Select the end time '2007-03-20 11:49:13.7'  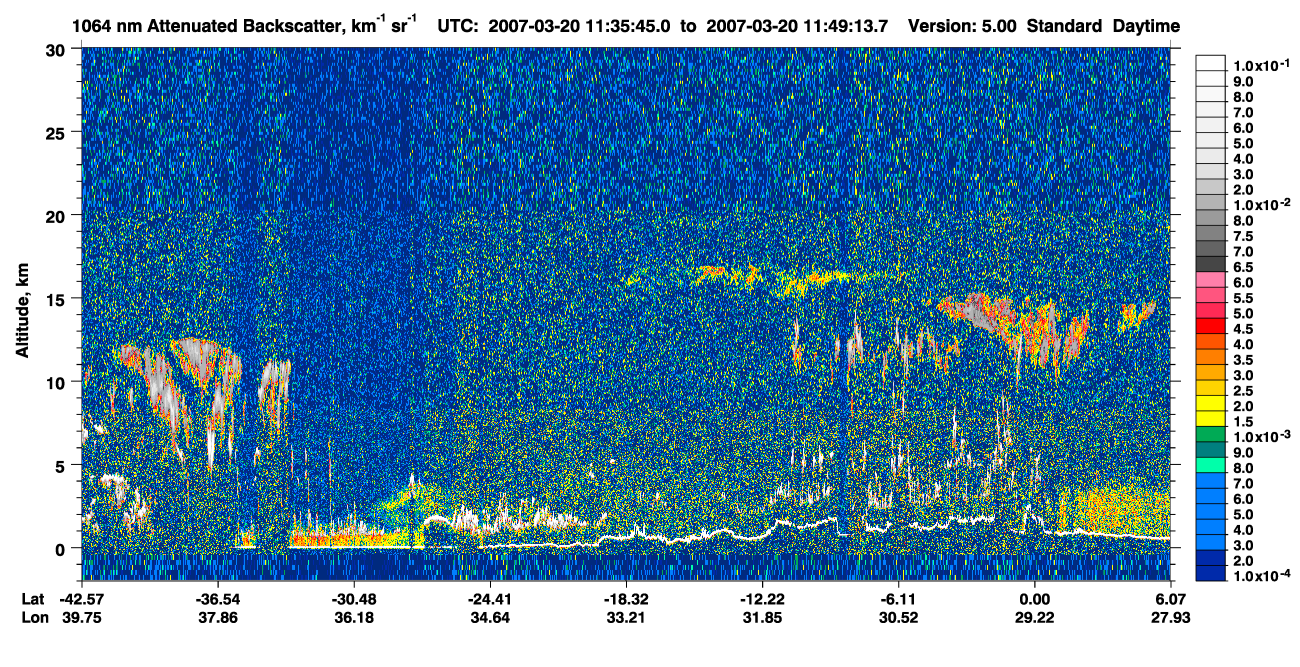797,26
